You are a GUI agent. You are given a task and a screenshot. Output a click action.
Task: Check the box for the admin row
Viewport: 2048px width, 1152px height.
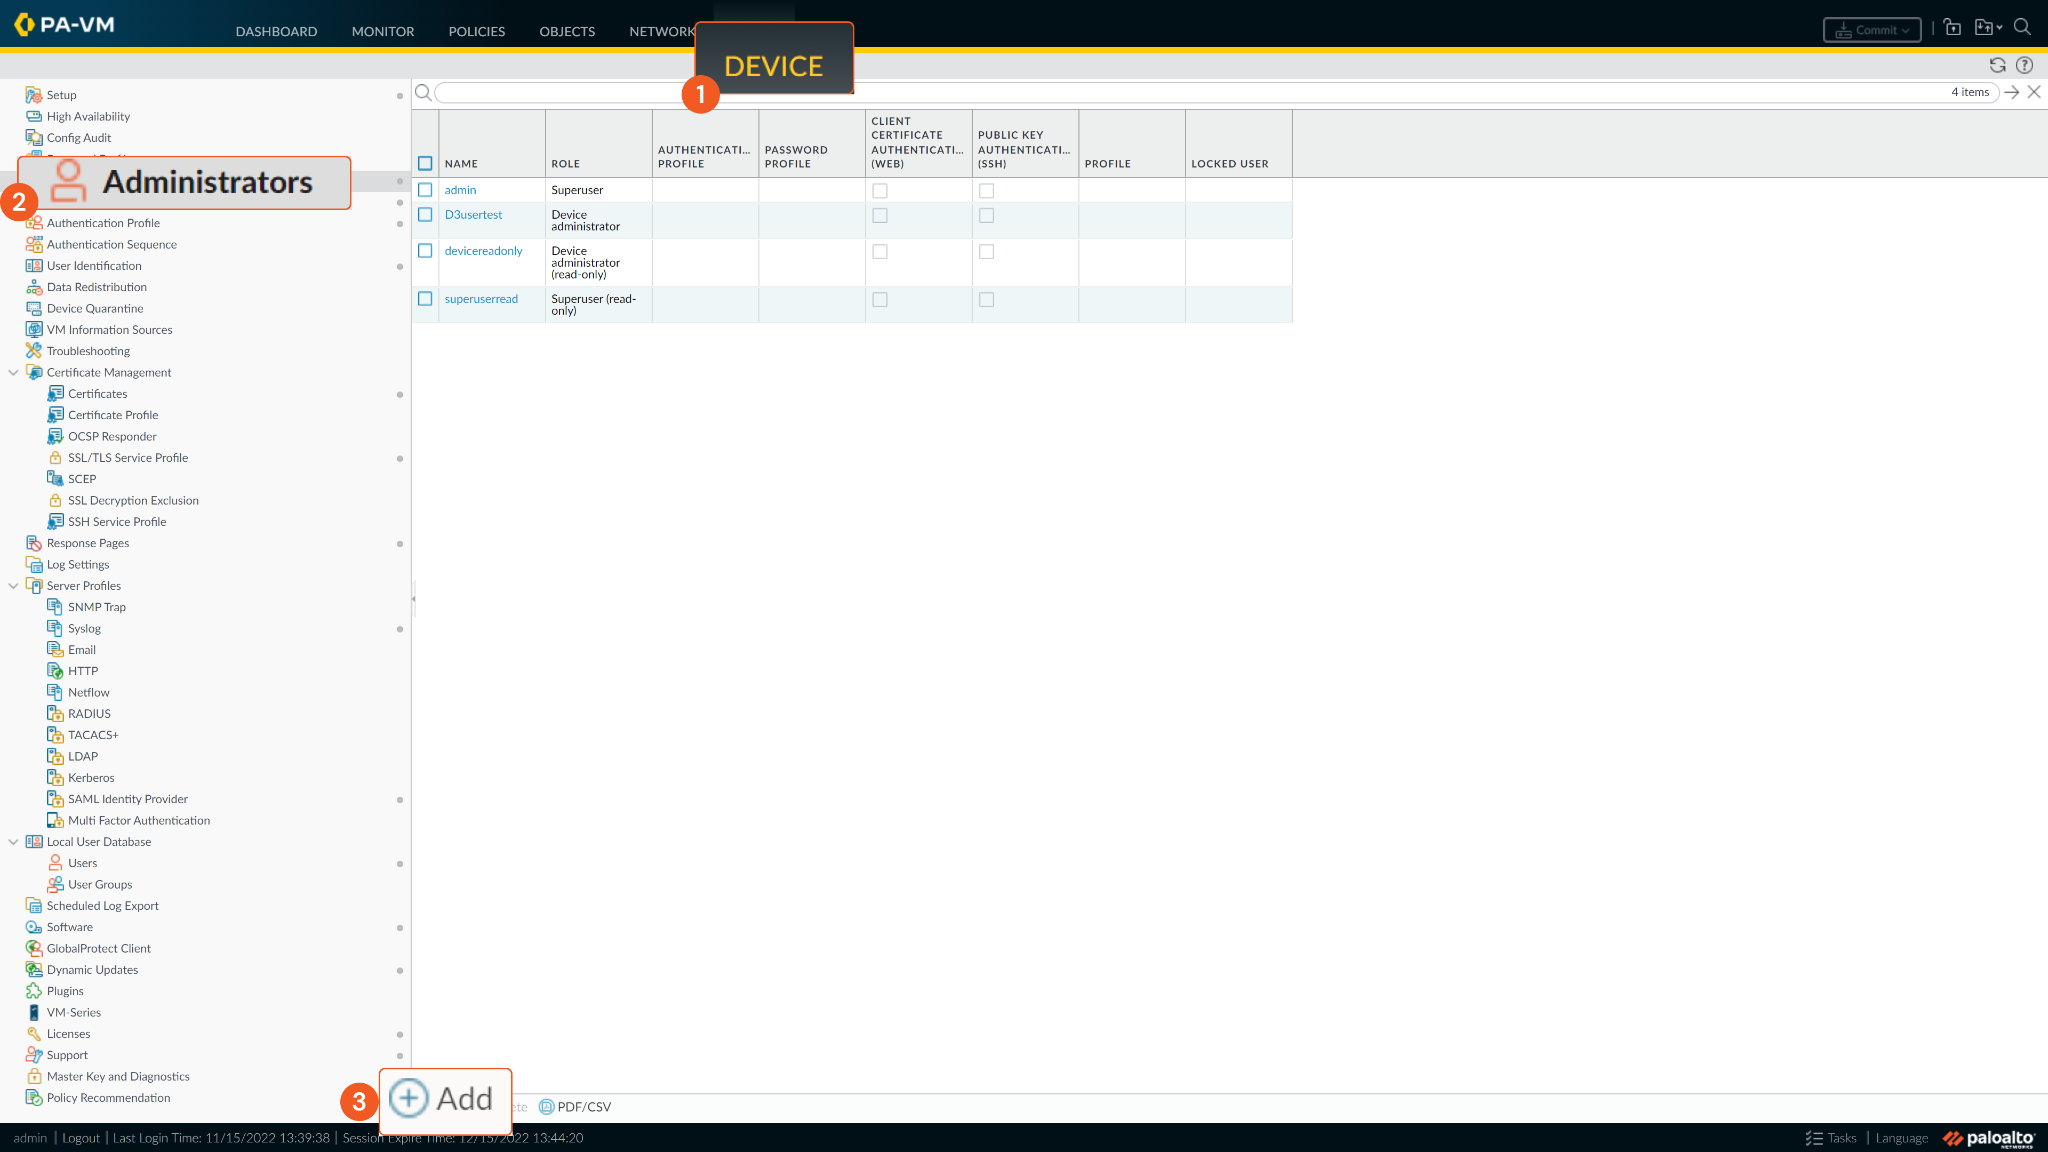point(425,190)
